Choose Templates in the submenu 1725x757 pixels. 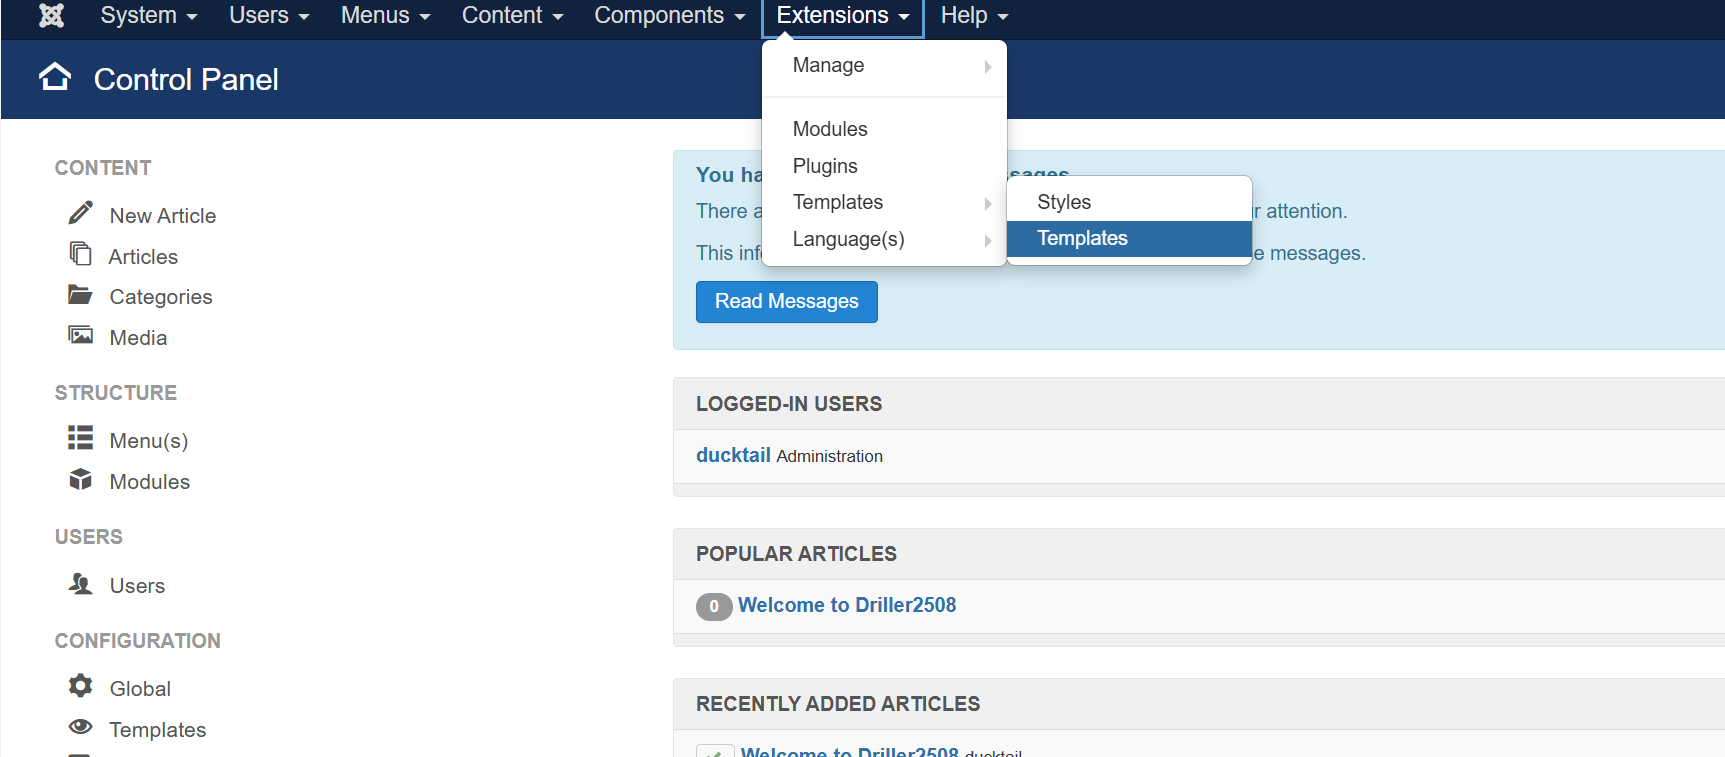(1129, 238)
